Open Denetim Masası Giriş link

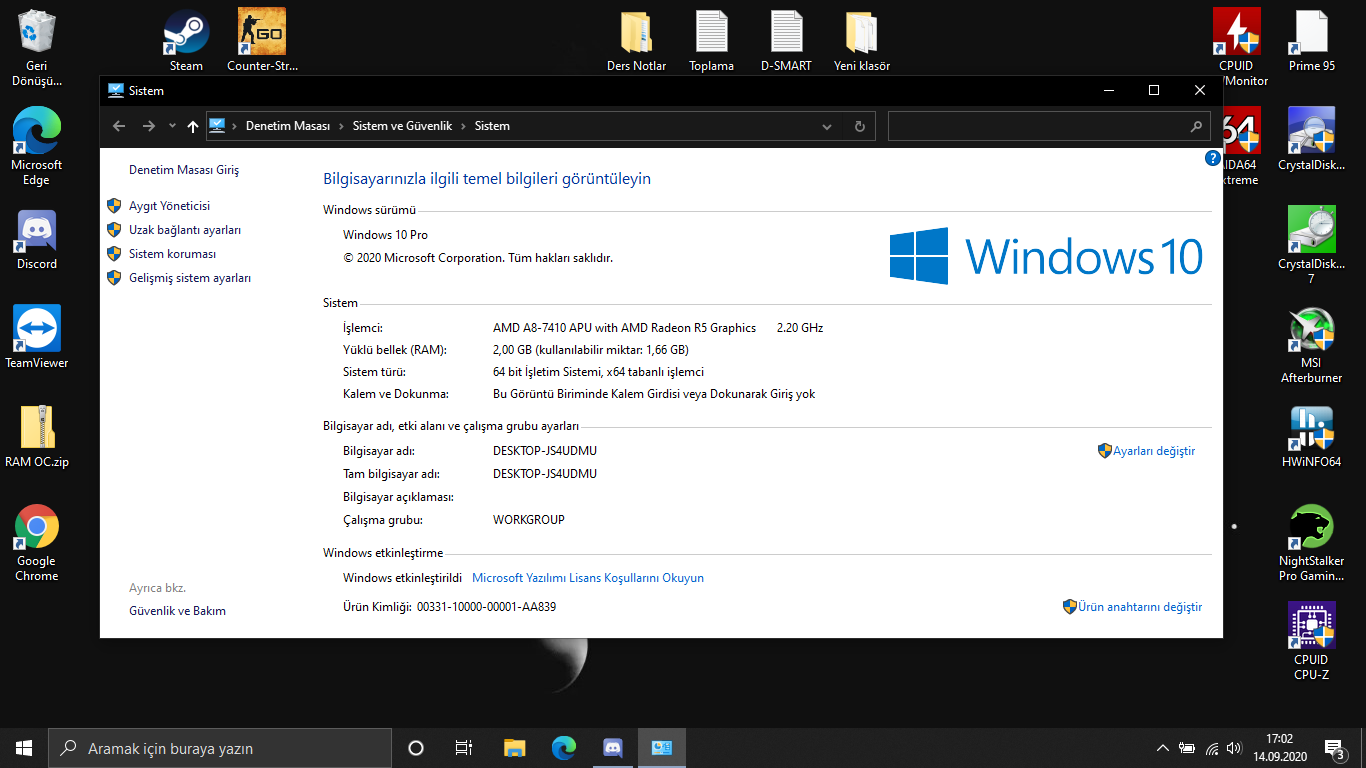pos(184,170)
